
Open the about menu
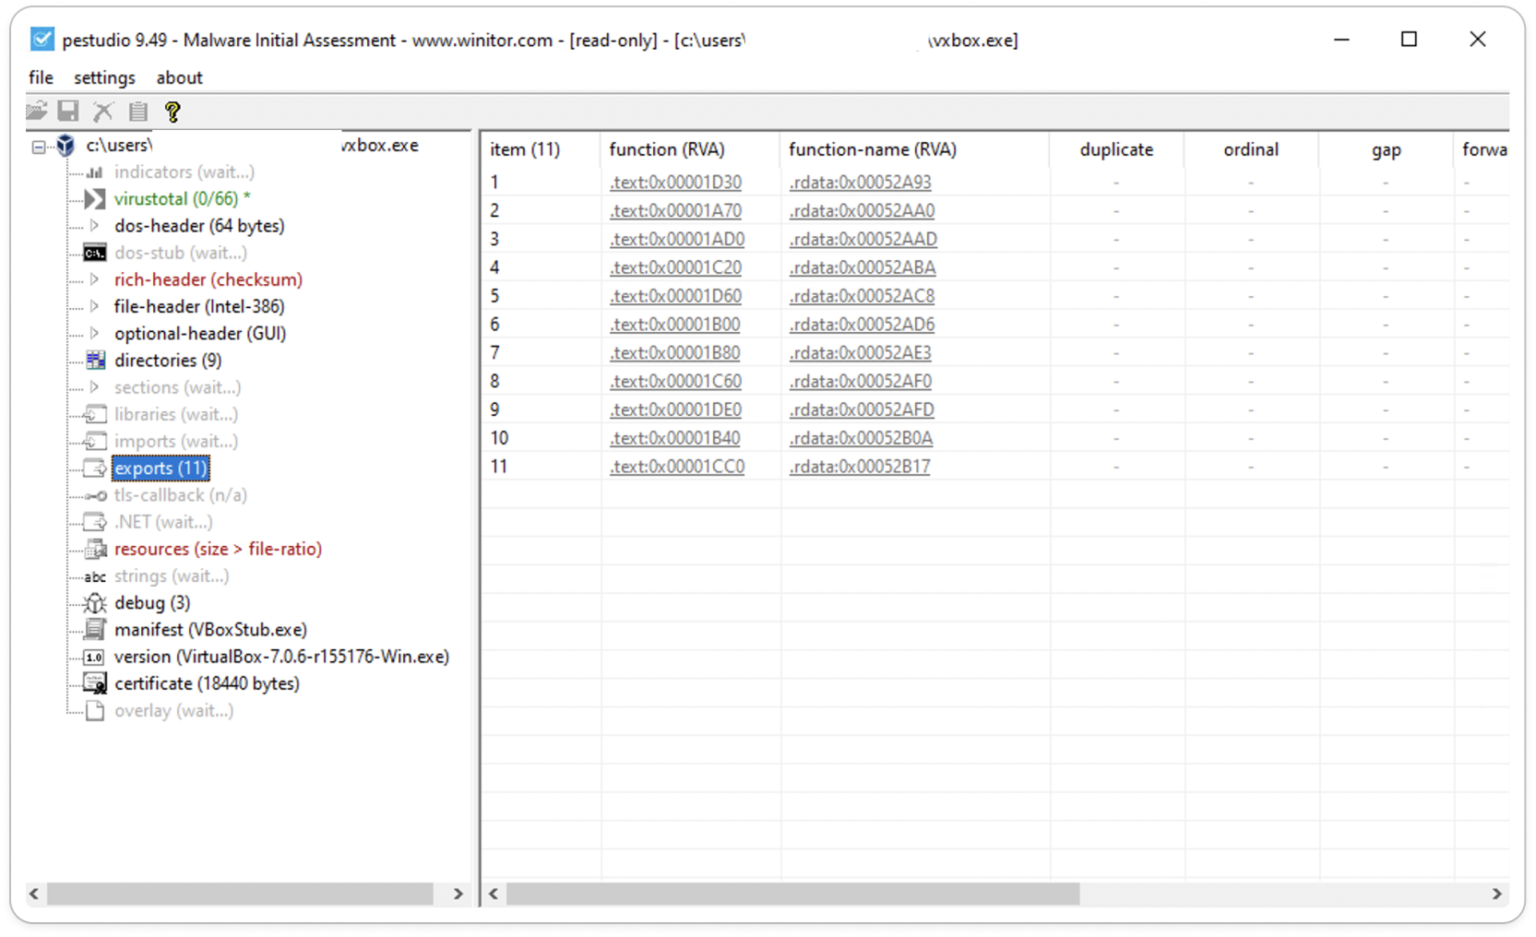coord(179,77)
